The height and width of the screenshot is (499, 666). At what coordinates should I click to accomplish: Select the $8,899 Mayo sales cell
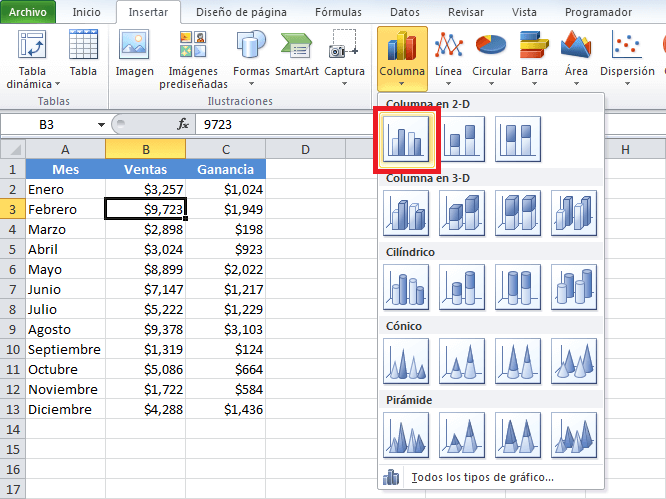[x=145, y=270]
